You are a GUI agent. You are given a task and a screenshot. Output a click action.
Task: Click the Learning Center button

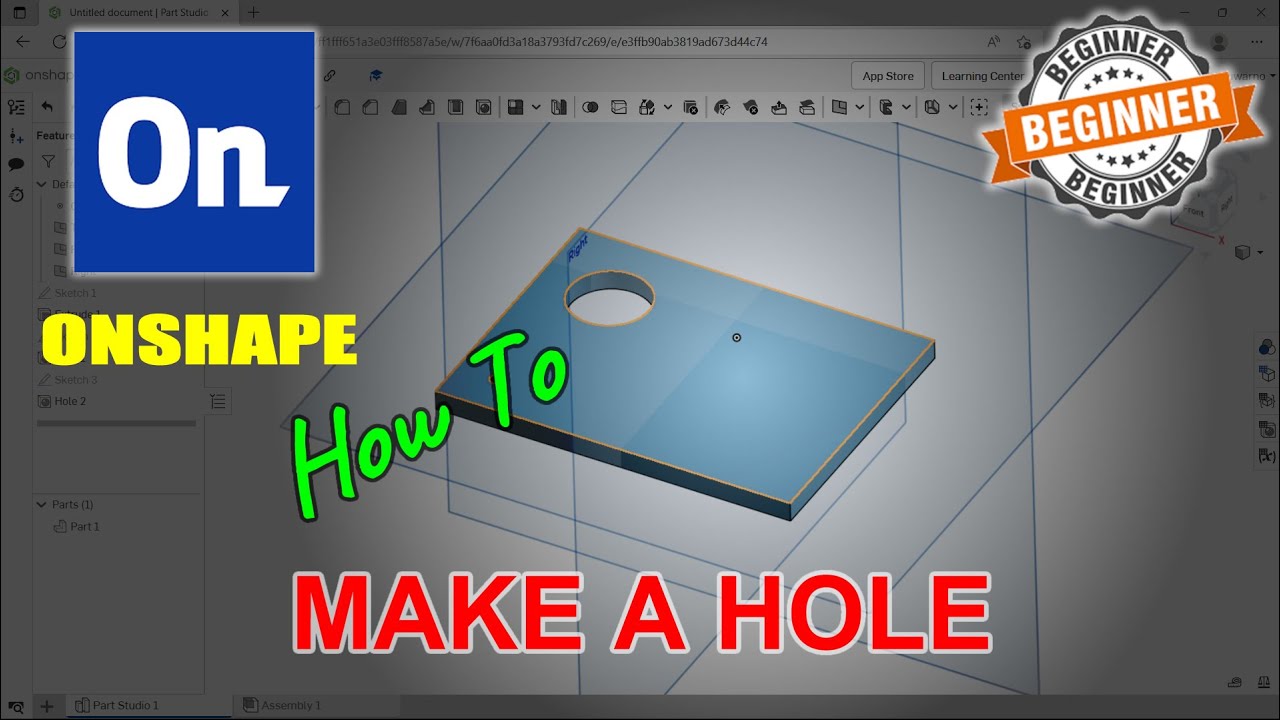pos(981,76)
